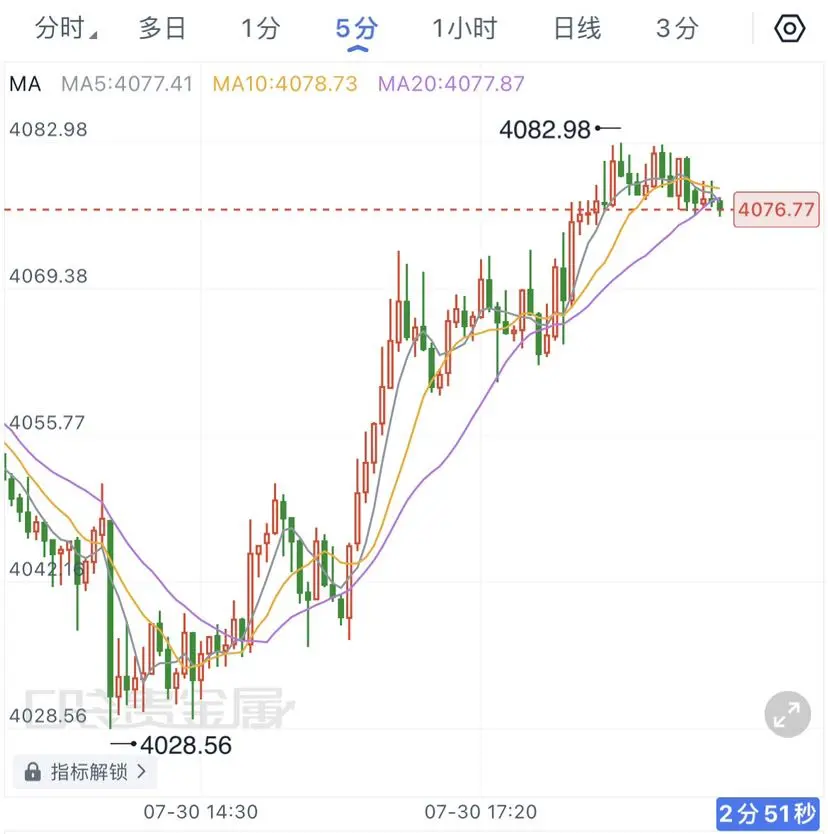Click the purple MA20:4077.87 legend

451,84
